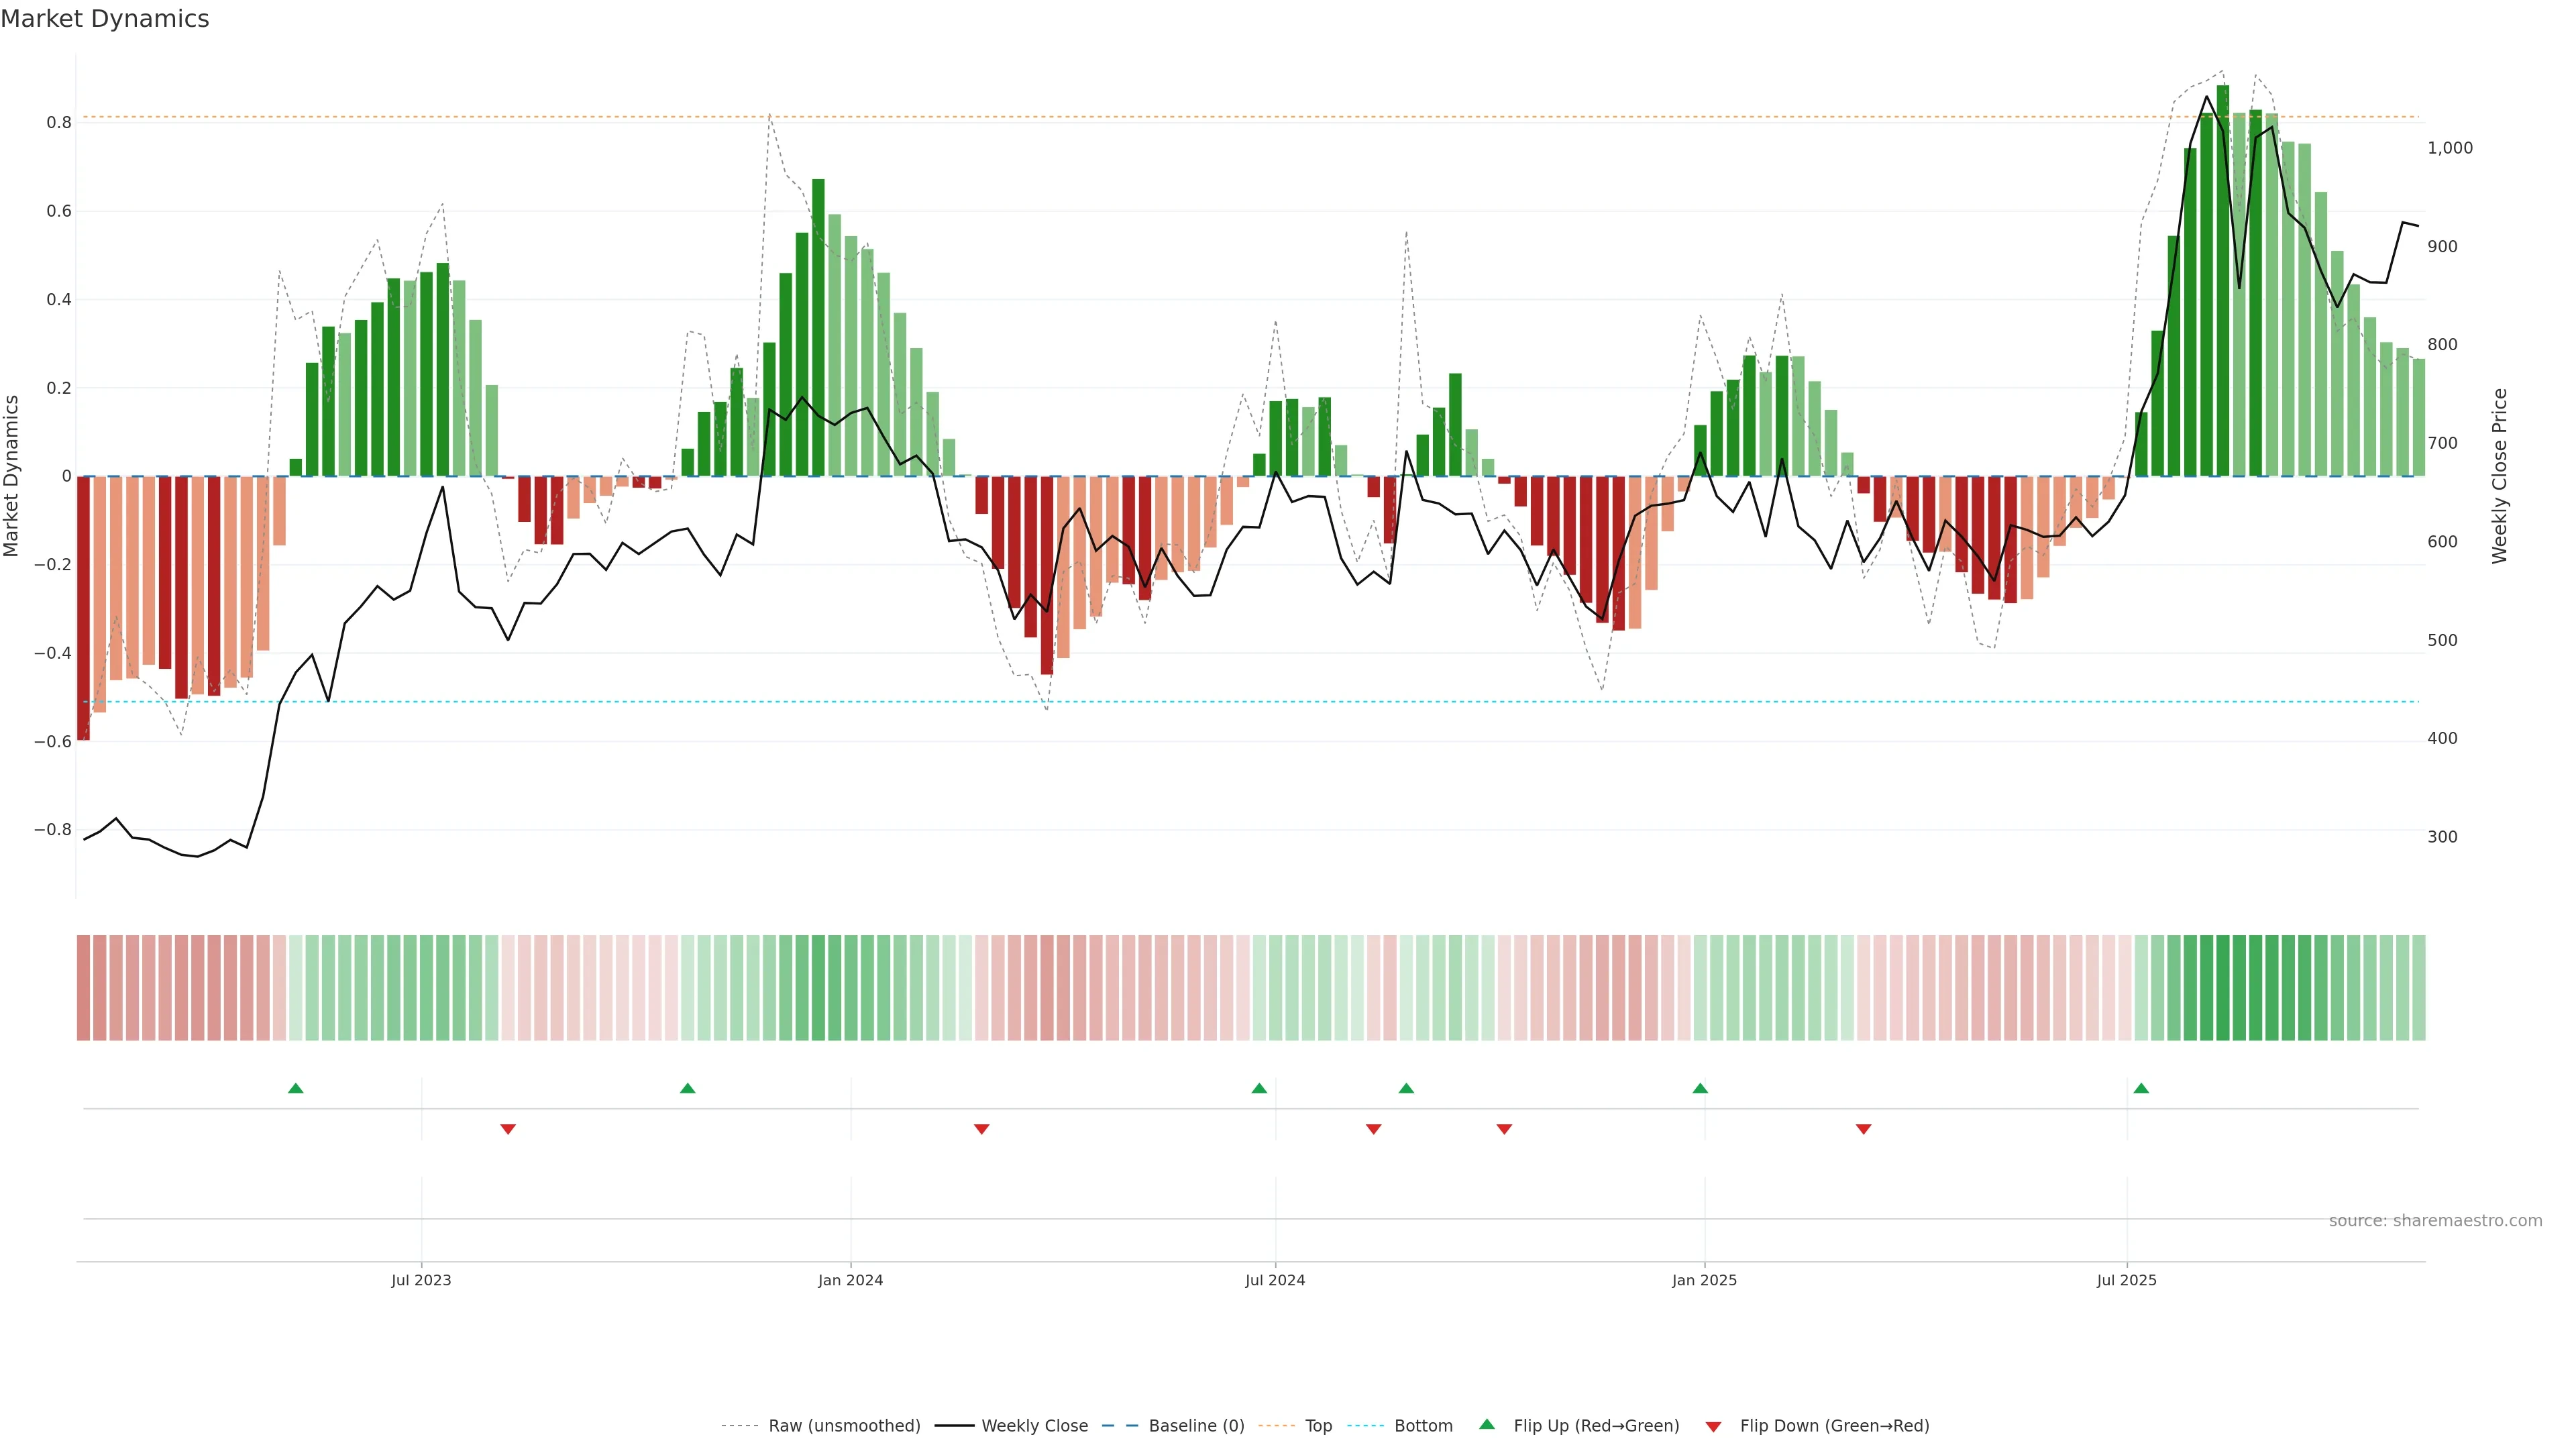Click the leftmost dark red bar reaching -0.6
Viewport: 2576px width, 1449px height.
click(x=83, y=608)
